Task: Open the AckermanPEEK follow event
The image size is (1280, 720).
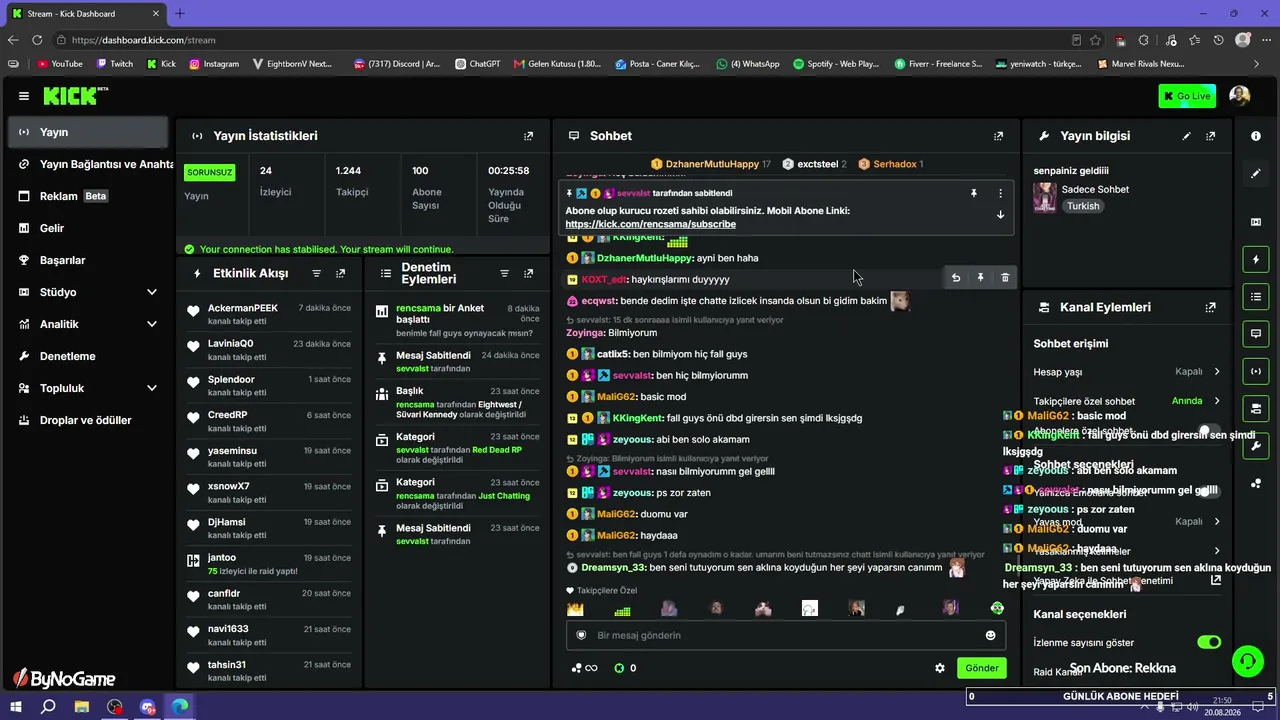Action: coord(269,314)
